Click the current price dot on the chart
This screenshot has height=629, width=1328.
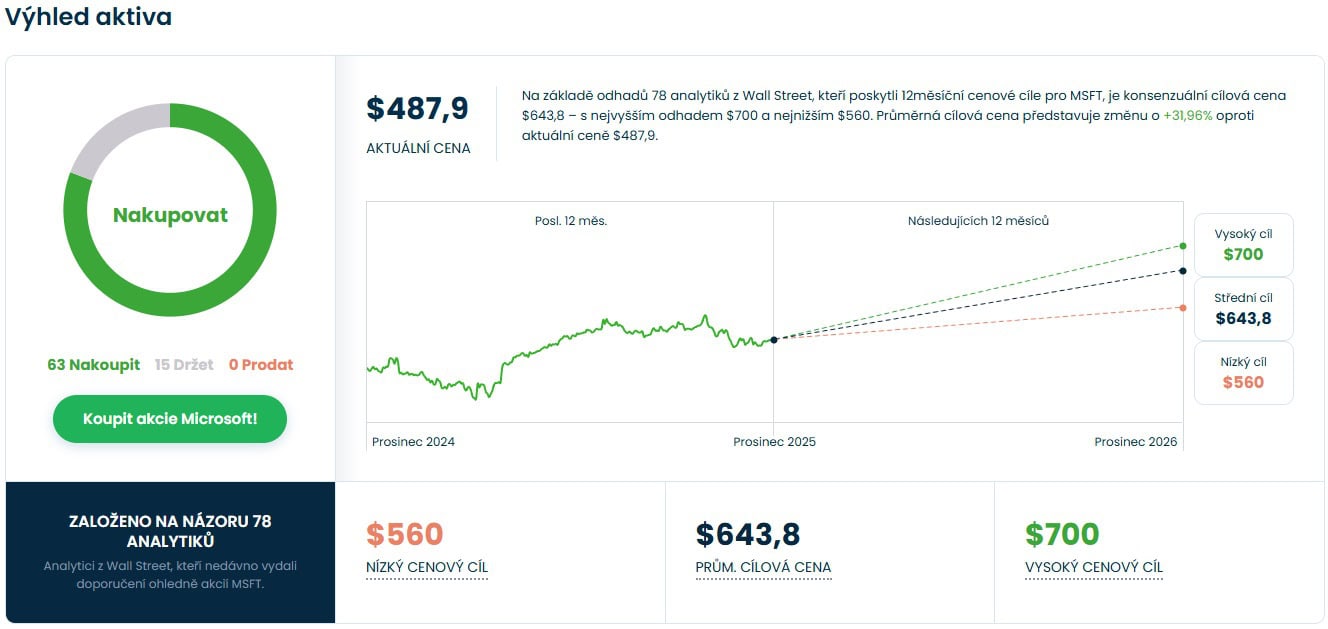tap(774, 340)
